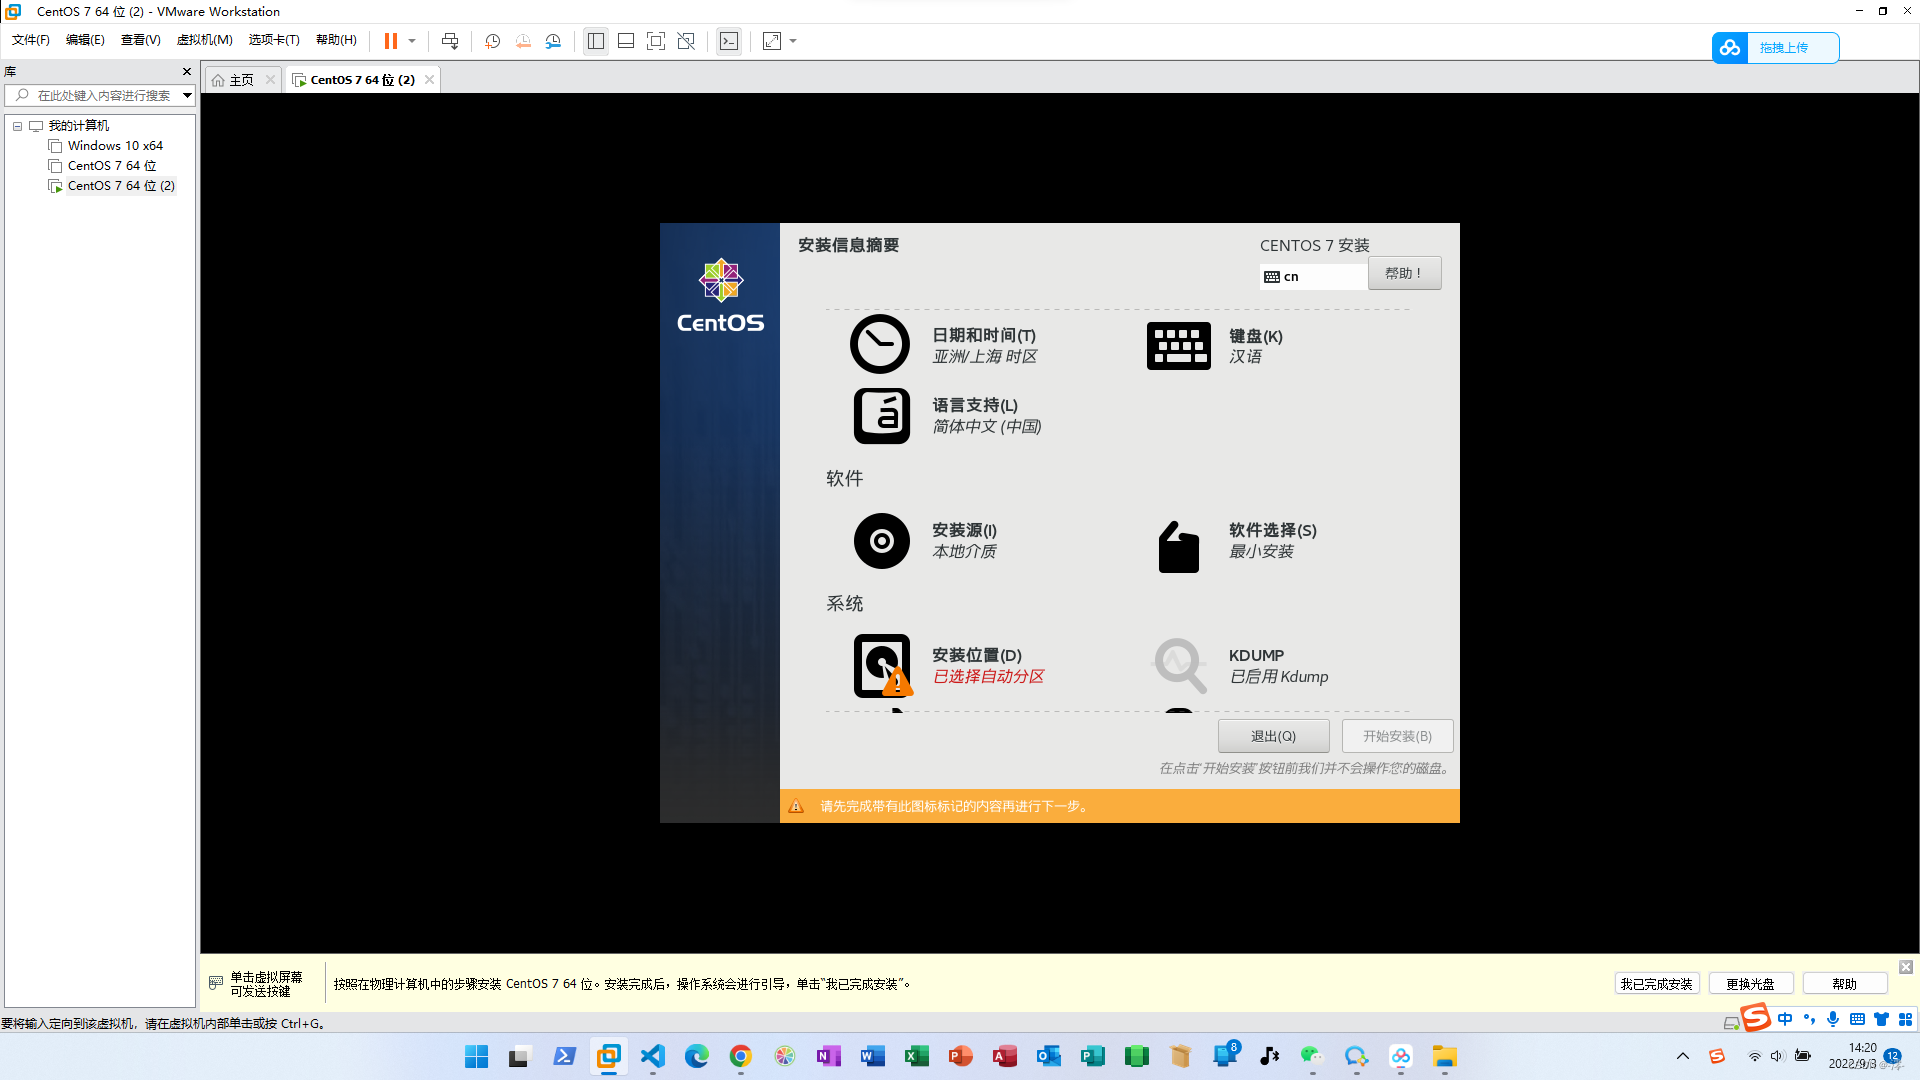Click the Send Ctrl+Alt+Del toolbar icon
This screenshot has height=1080, width=1920.
[x=450, y=41]
